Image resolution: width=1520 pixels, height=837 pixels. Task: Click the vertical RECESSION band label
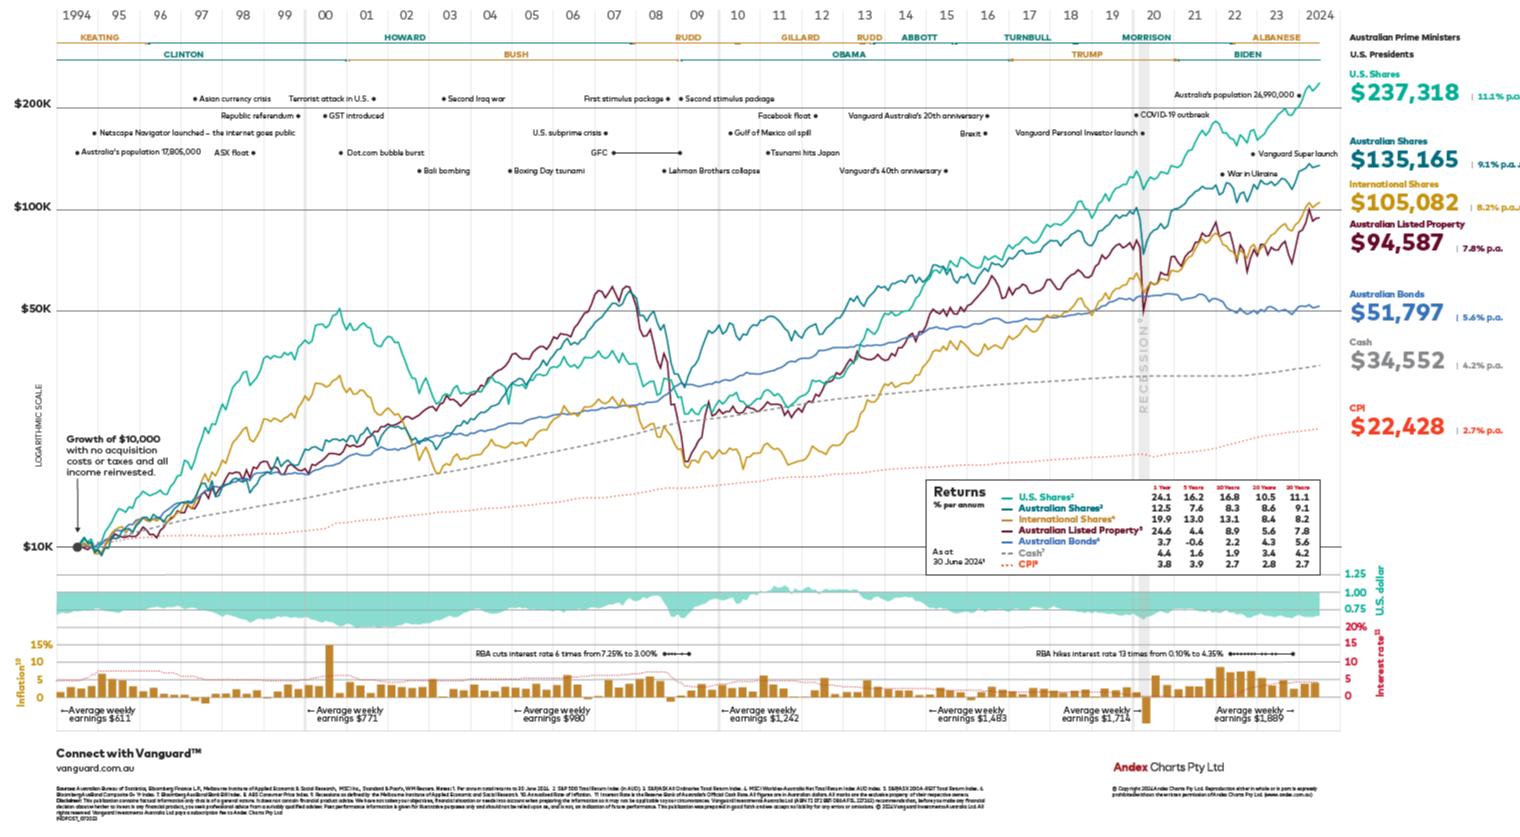click(1143, 367)
